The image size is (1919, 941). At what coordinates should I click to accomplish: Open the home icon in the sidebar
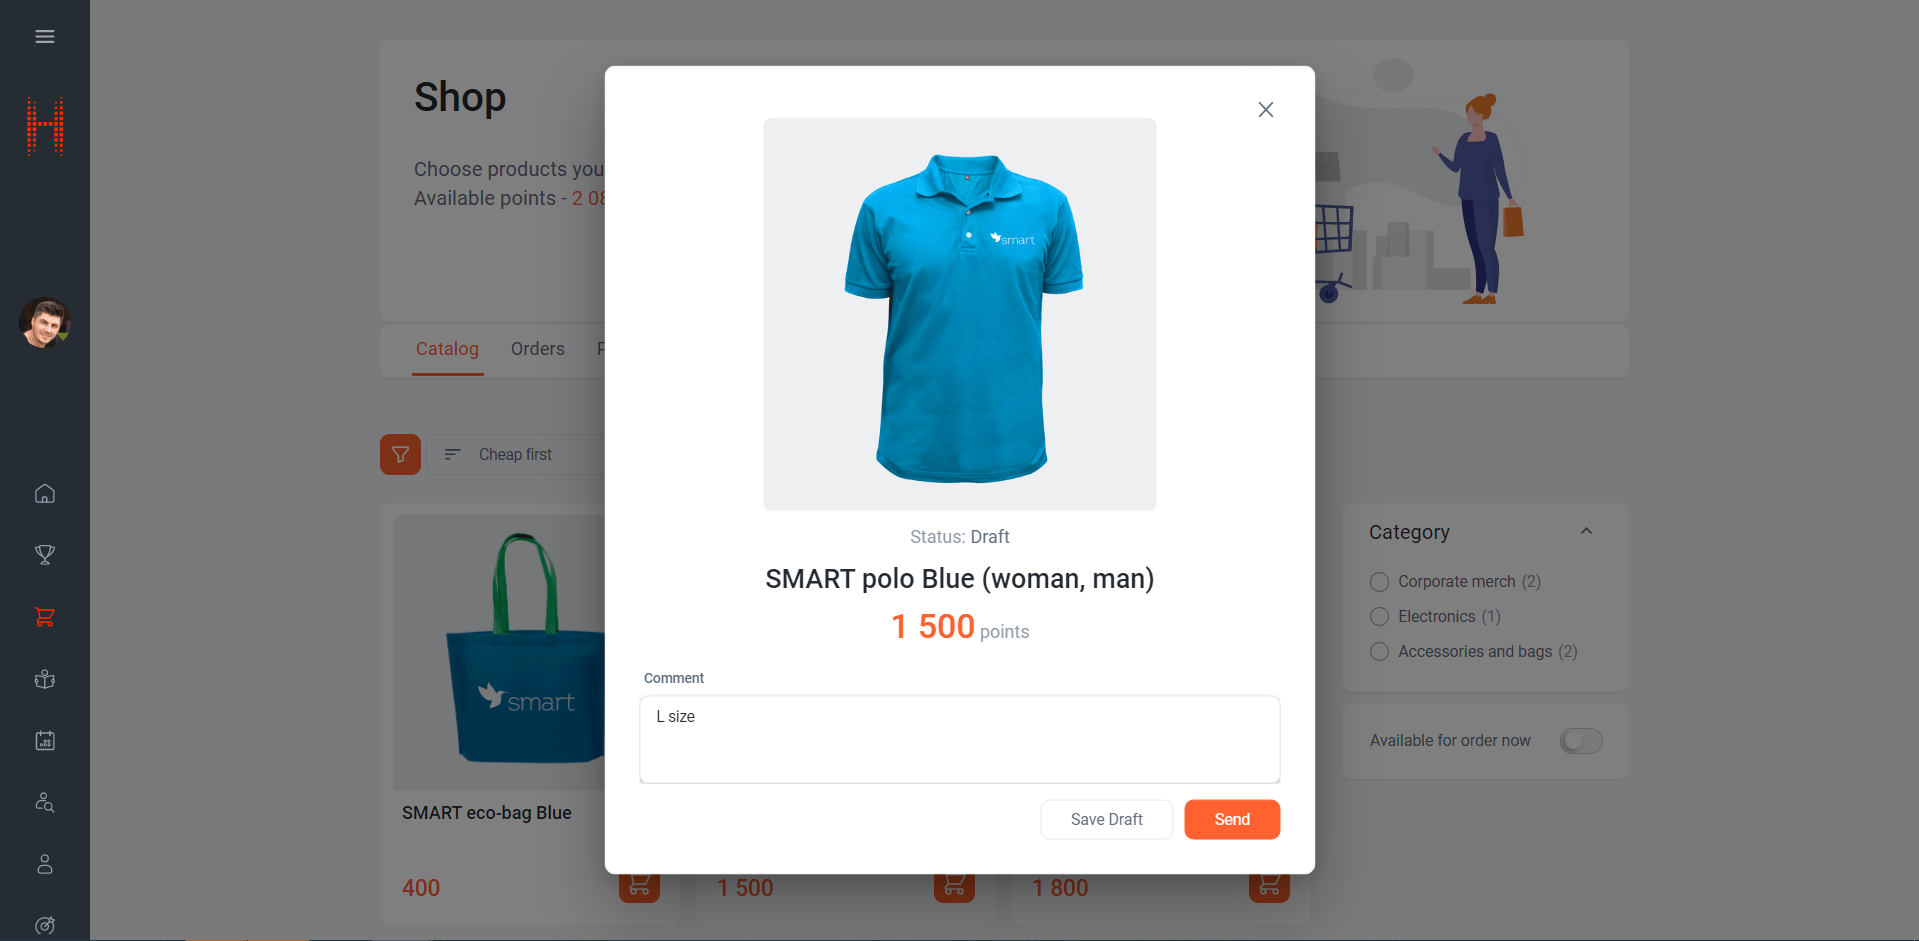[x=45, y=494]
